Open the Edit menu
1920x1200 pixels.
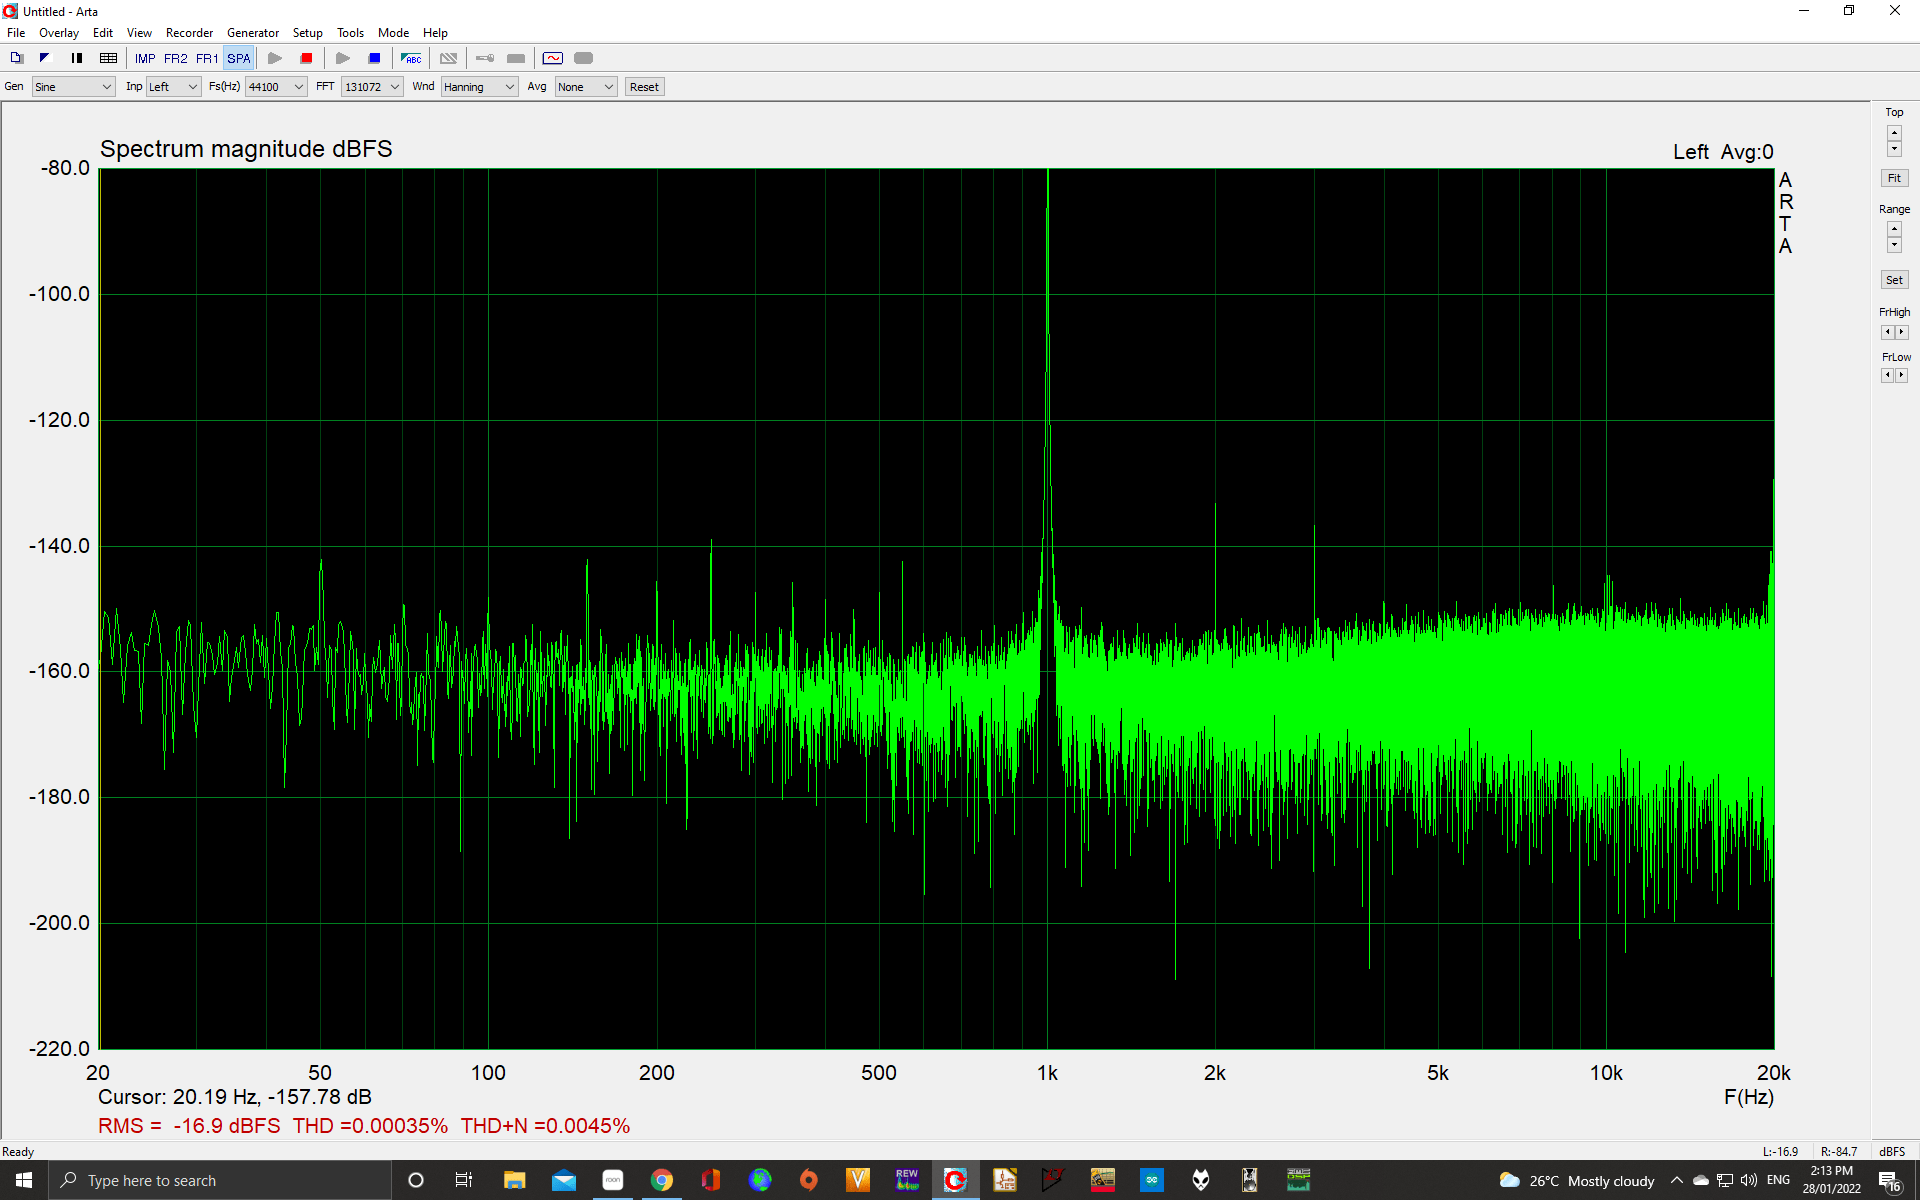click(x=103, y=33)
